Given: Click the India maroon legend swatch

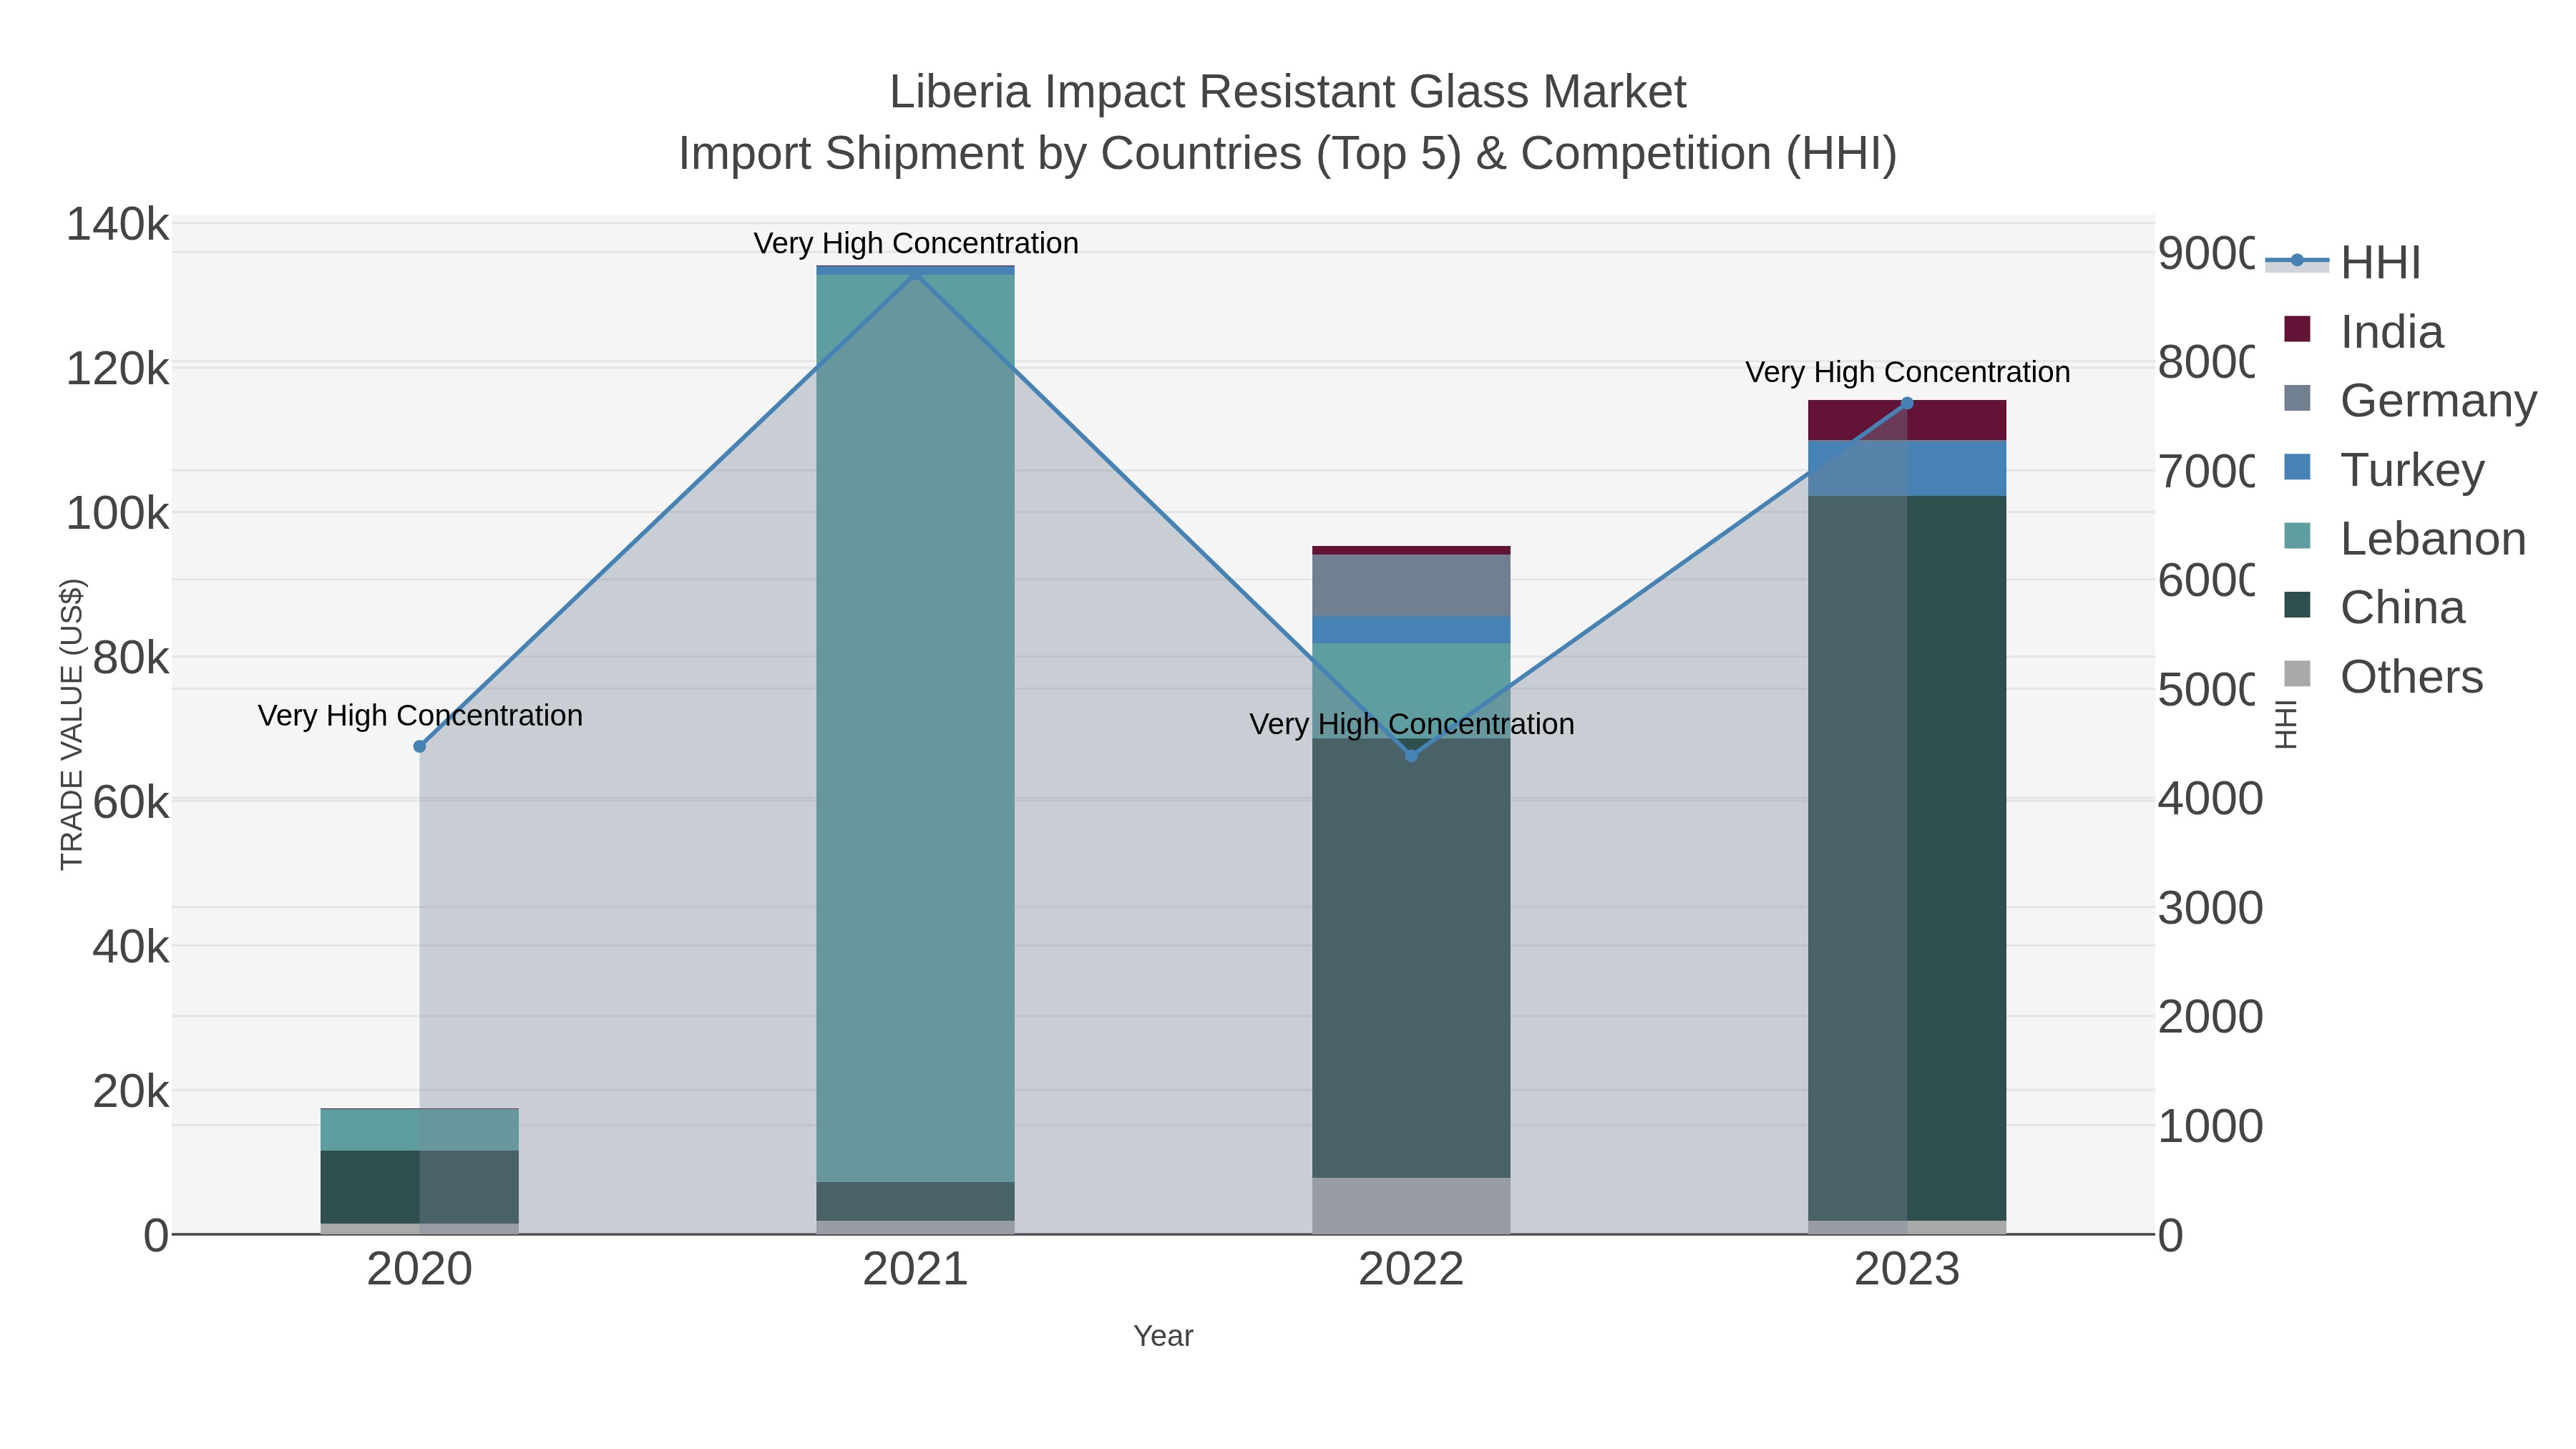Looking at the screenshot, I should click(x=2297, y=329).
